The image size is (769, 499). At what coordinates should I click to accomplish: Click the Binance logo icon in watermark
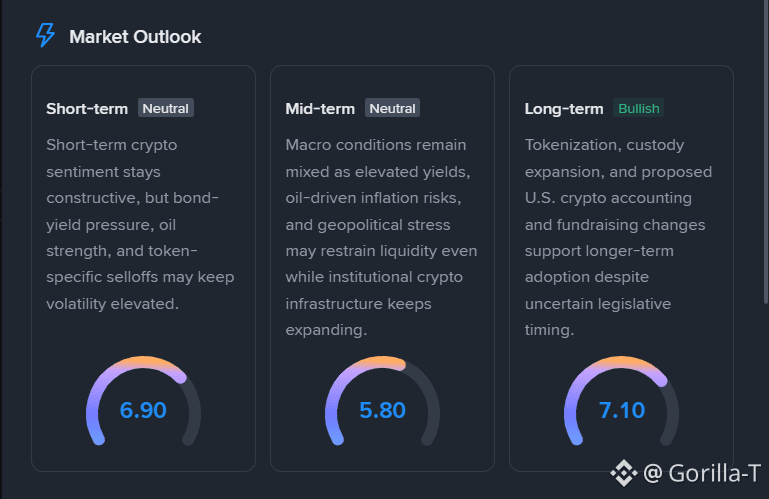(624, 473)
